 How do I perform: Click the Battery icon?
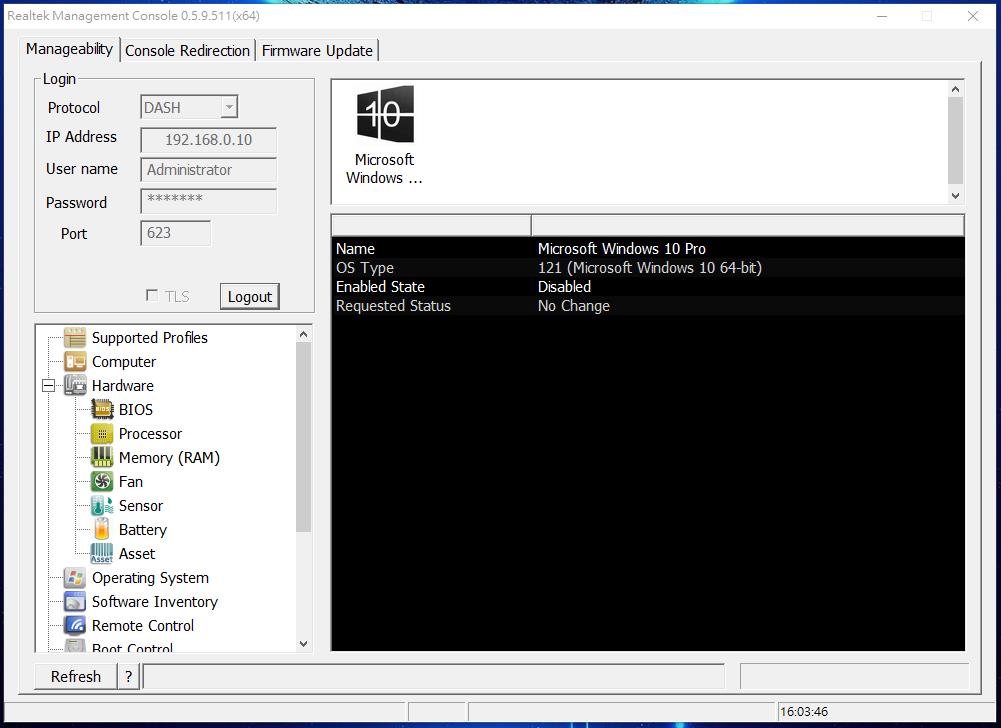102,529
